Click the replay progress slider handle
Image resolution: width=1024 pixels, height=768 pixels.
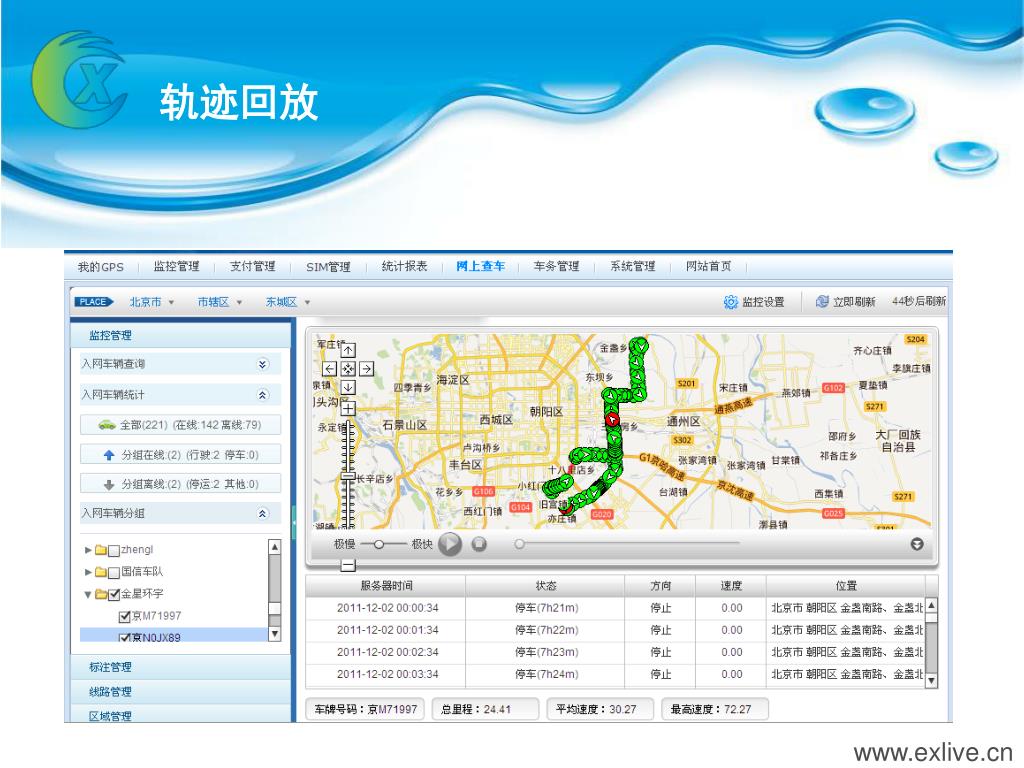[519, 544]
